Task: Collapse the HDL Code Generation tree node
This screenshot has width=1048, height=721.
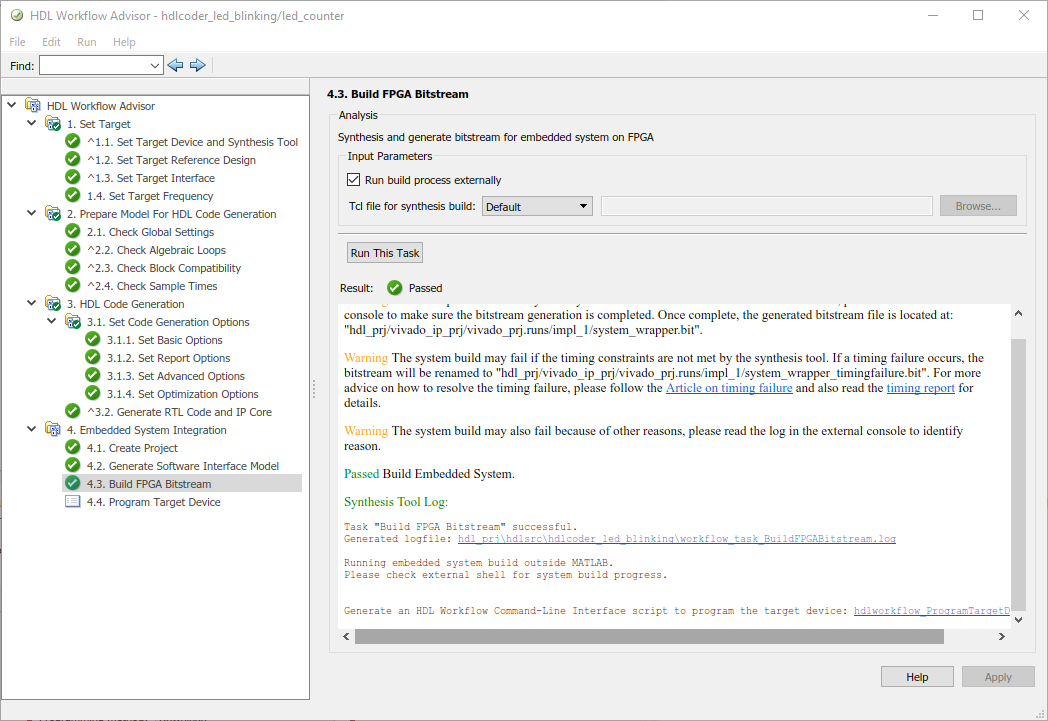Action: pos(32,304)
